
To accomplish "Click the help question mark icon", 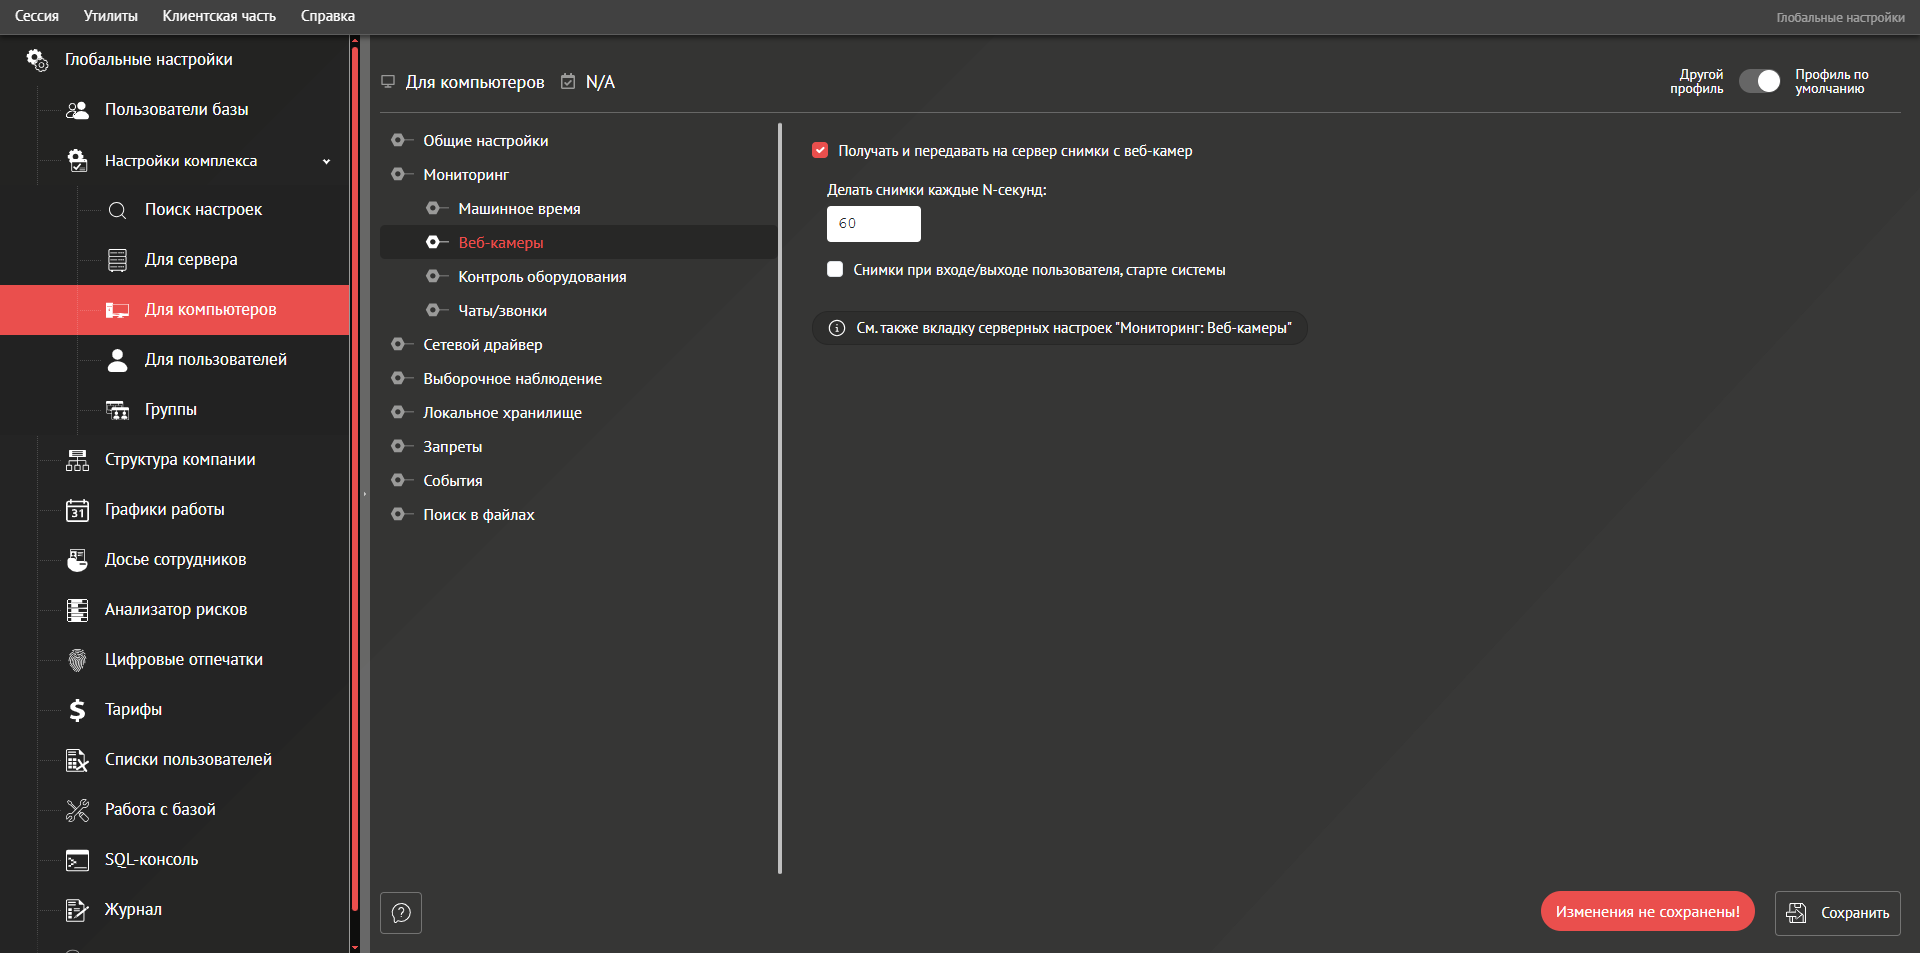I will tap(401, 913).
